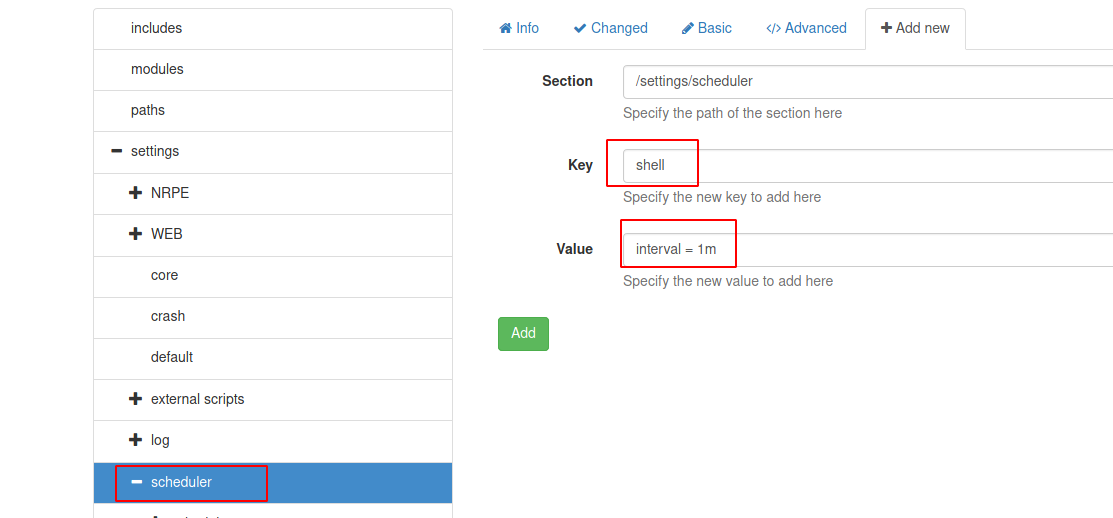Expand the NRPE tree node
The width and height of the screenshot is (1113, 518).
[136, 193]
